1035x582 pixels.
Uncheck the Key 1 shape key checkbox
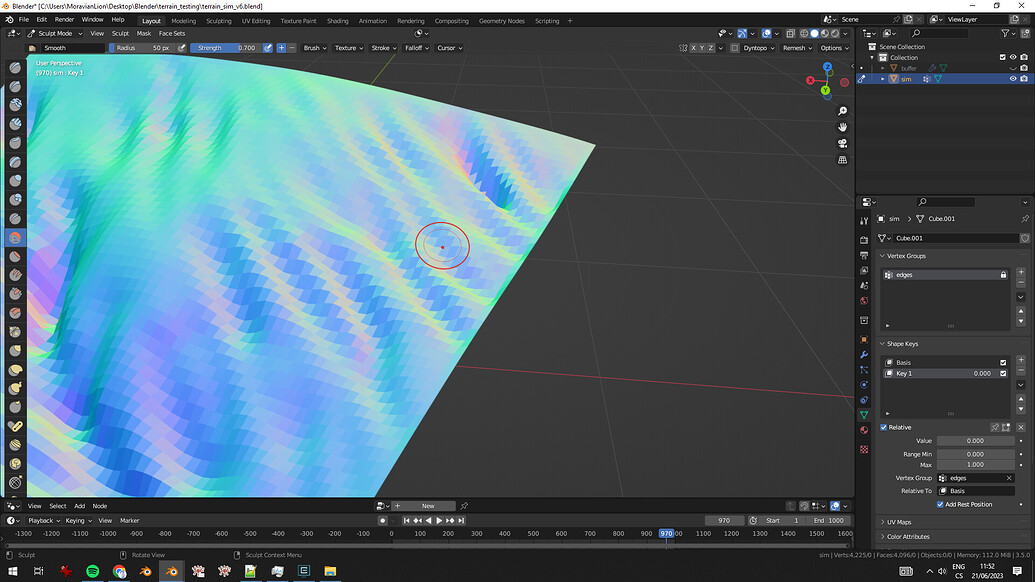(x=1003, y=373)
